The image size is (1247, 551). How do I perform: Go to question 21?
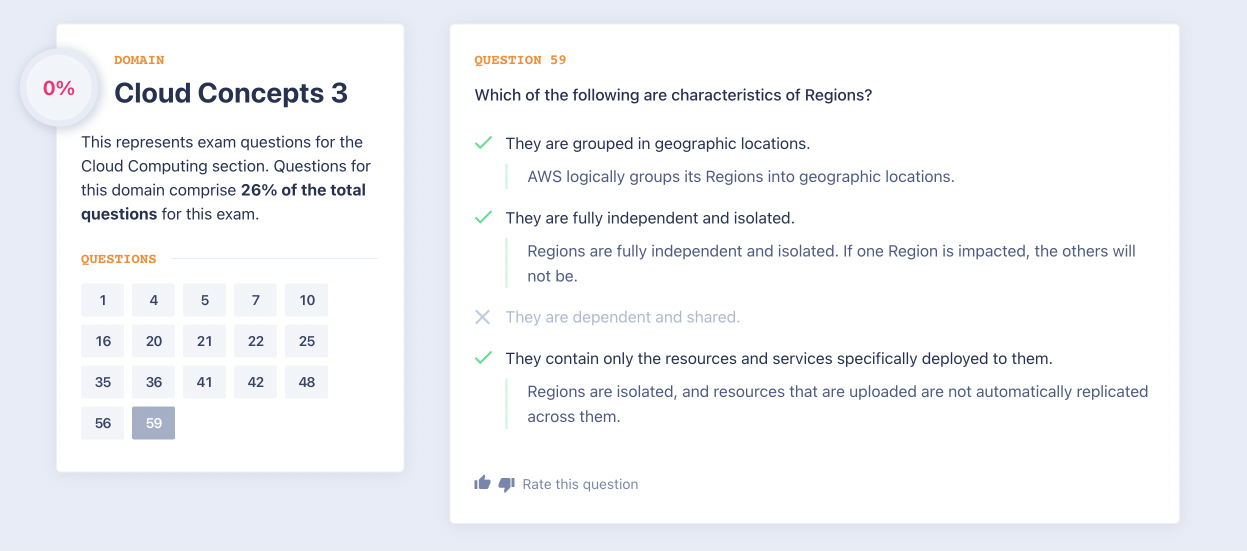point(205,341)
